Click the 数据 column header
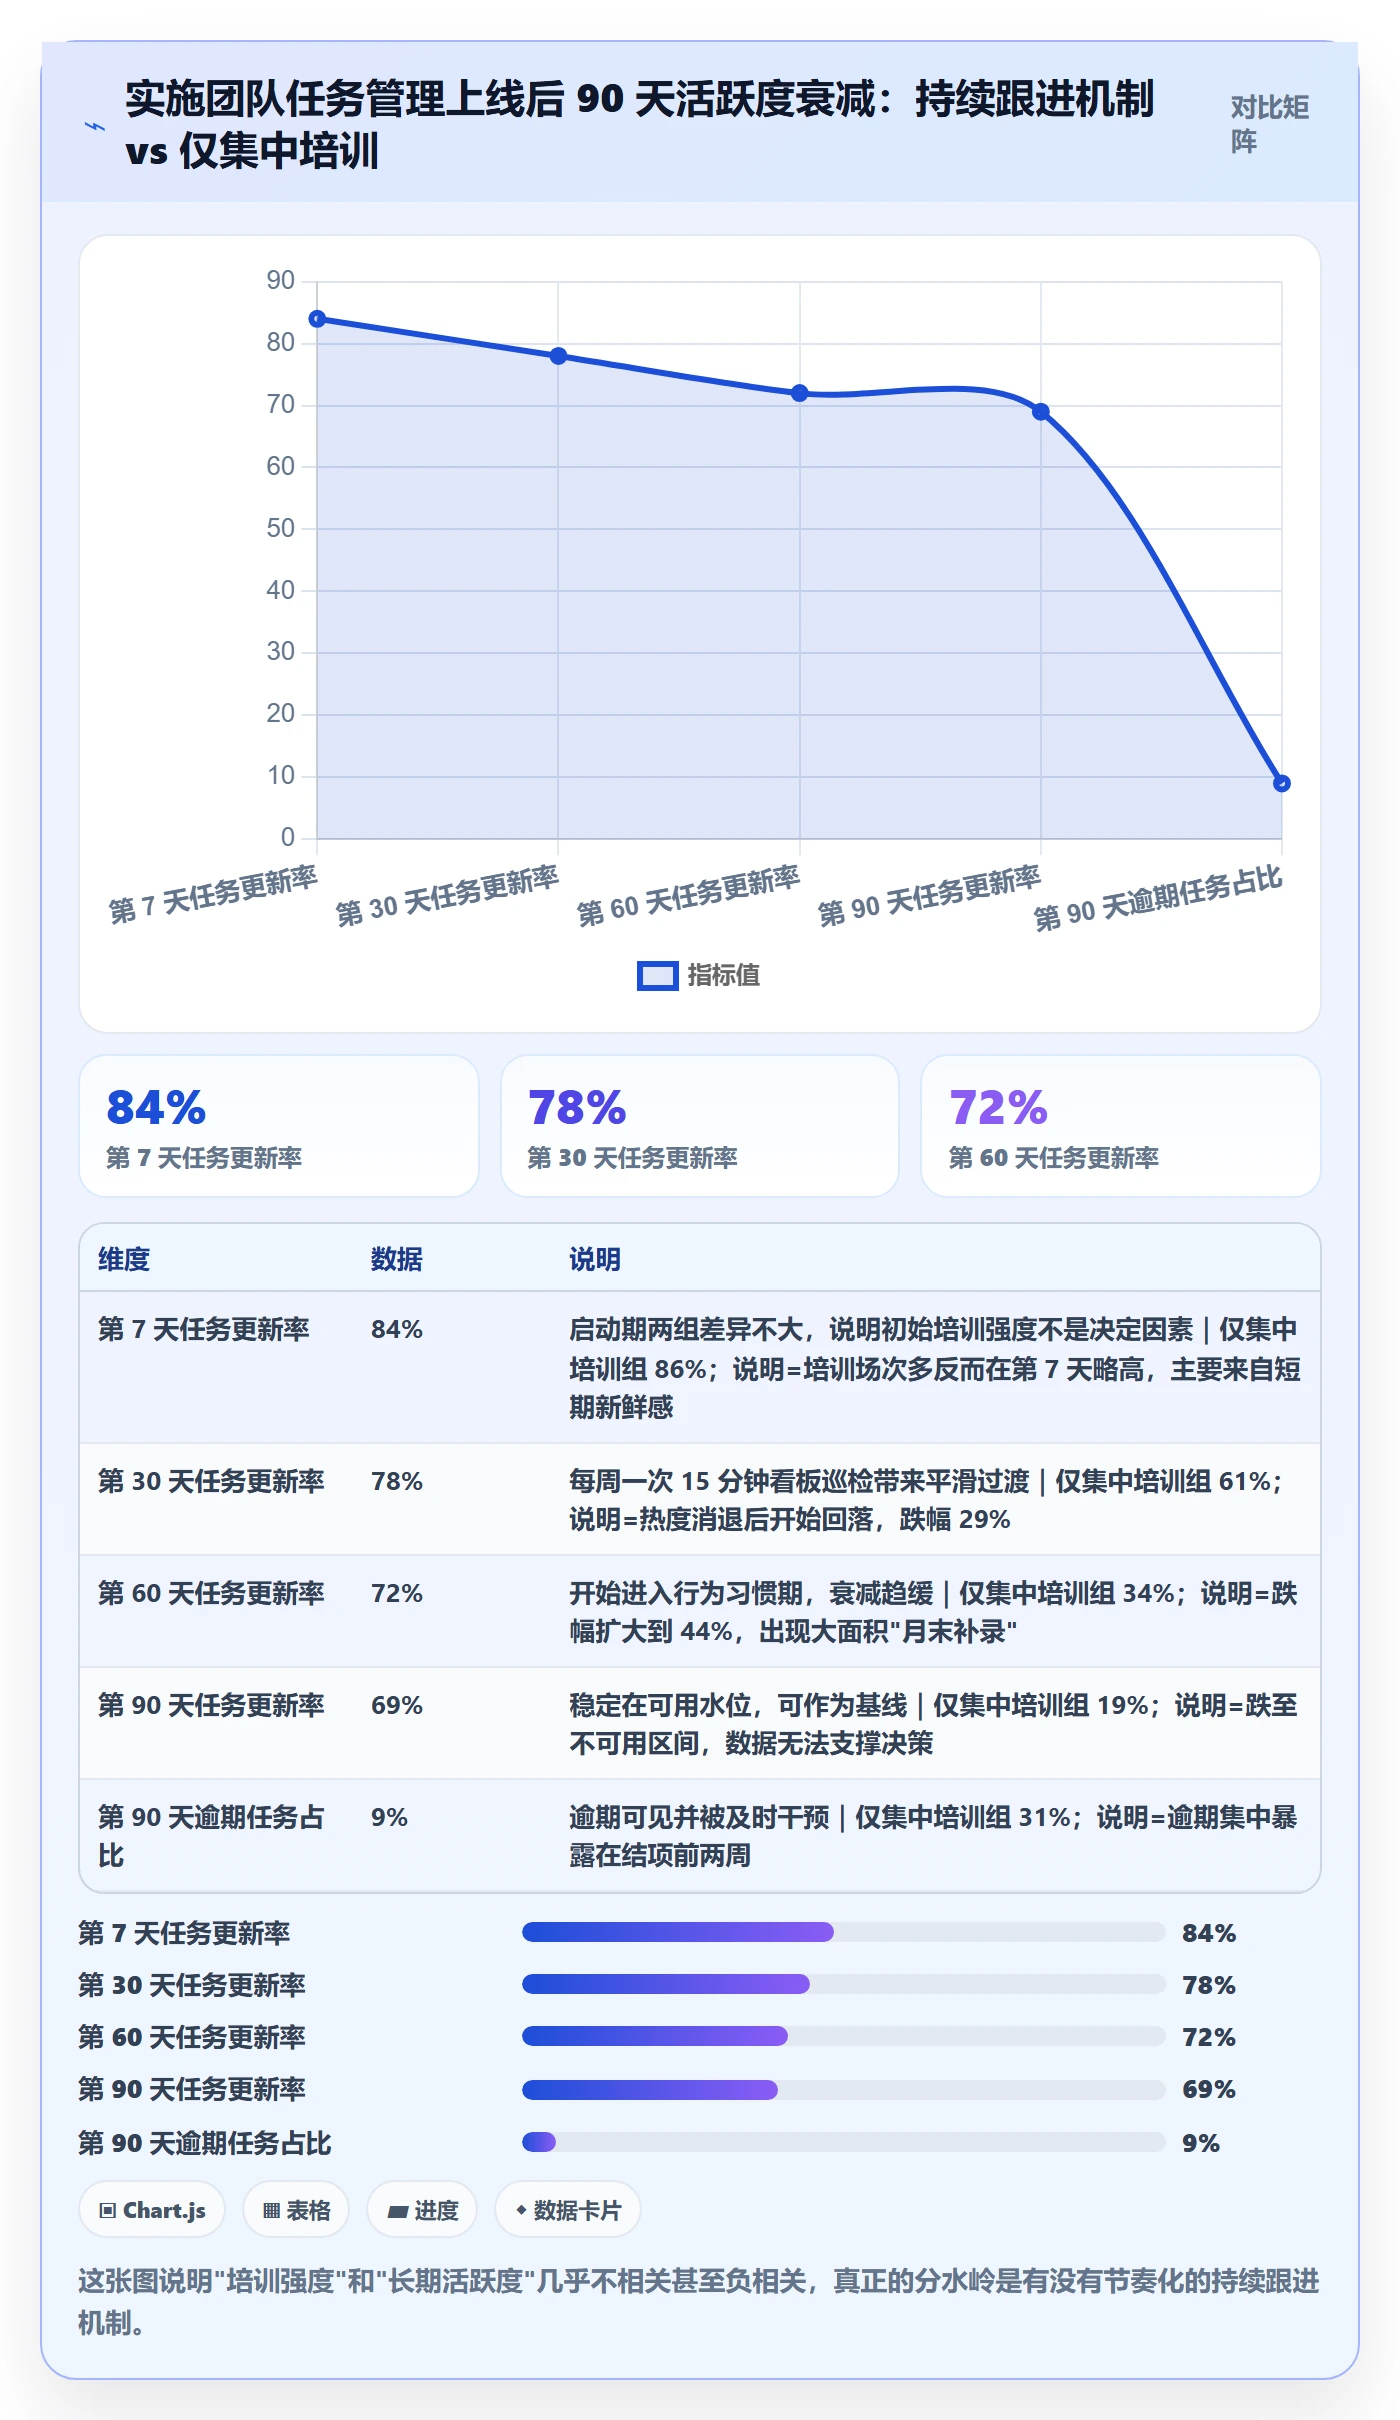The width and height of the screenshot is (1400, 2420). pyautogui.click(x=397, y=1259)
